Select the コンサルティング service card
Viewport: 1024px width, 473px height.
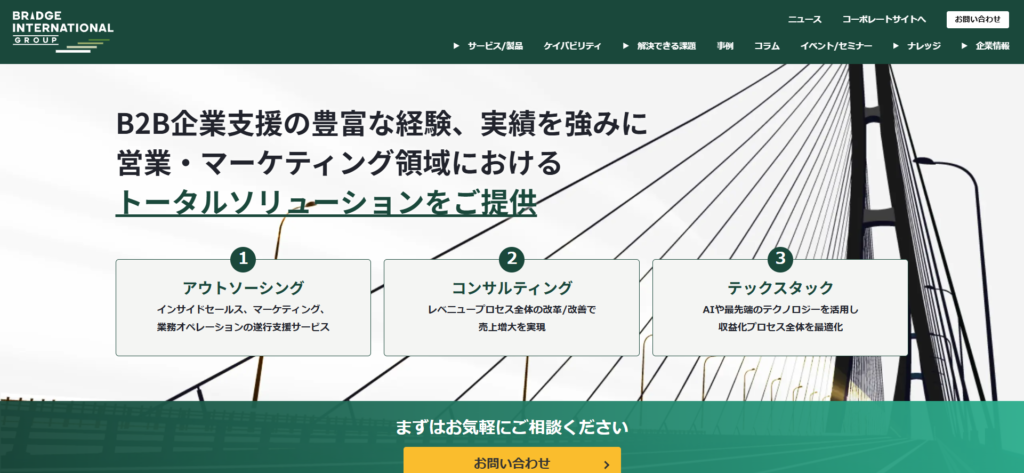[511, 308]
